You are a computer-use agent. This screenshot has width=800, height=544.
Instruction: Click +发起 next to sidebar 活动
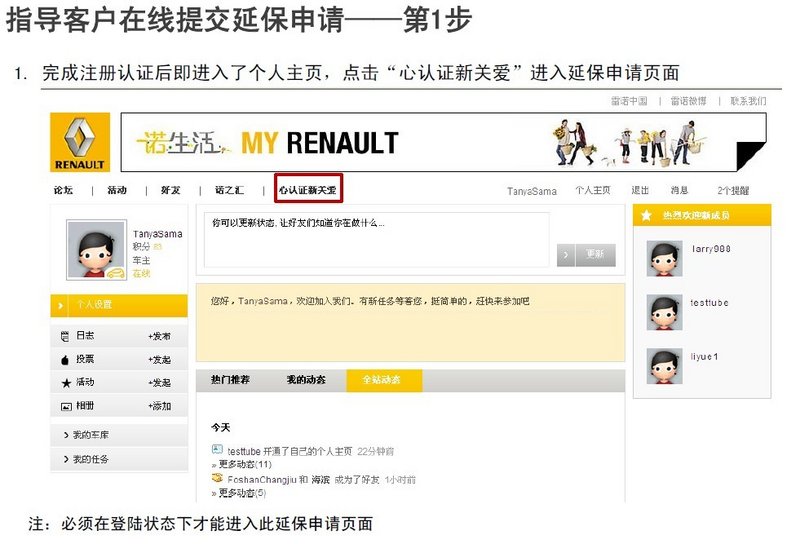[x=159, y=383]
